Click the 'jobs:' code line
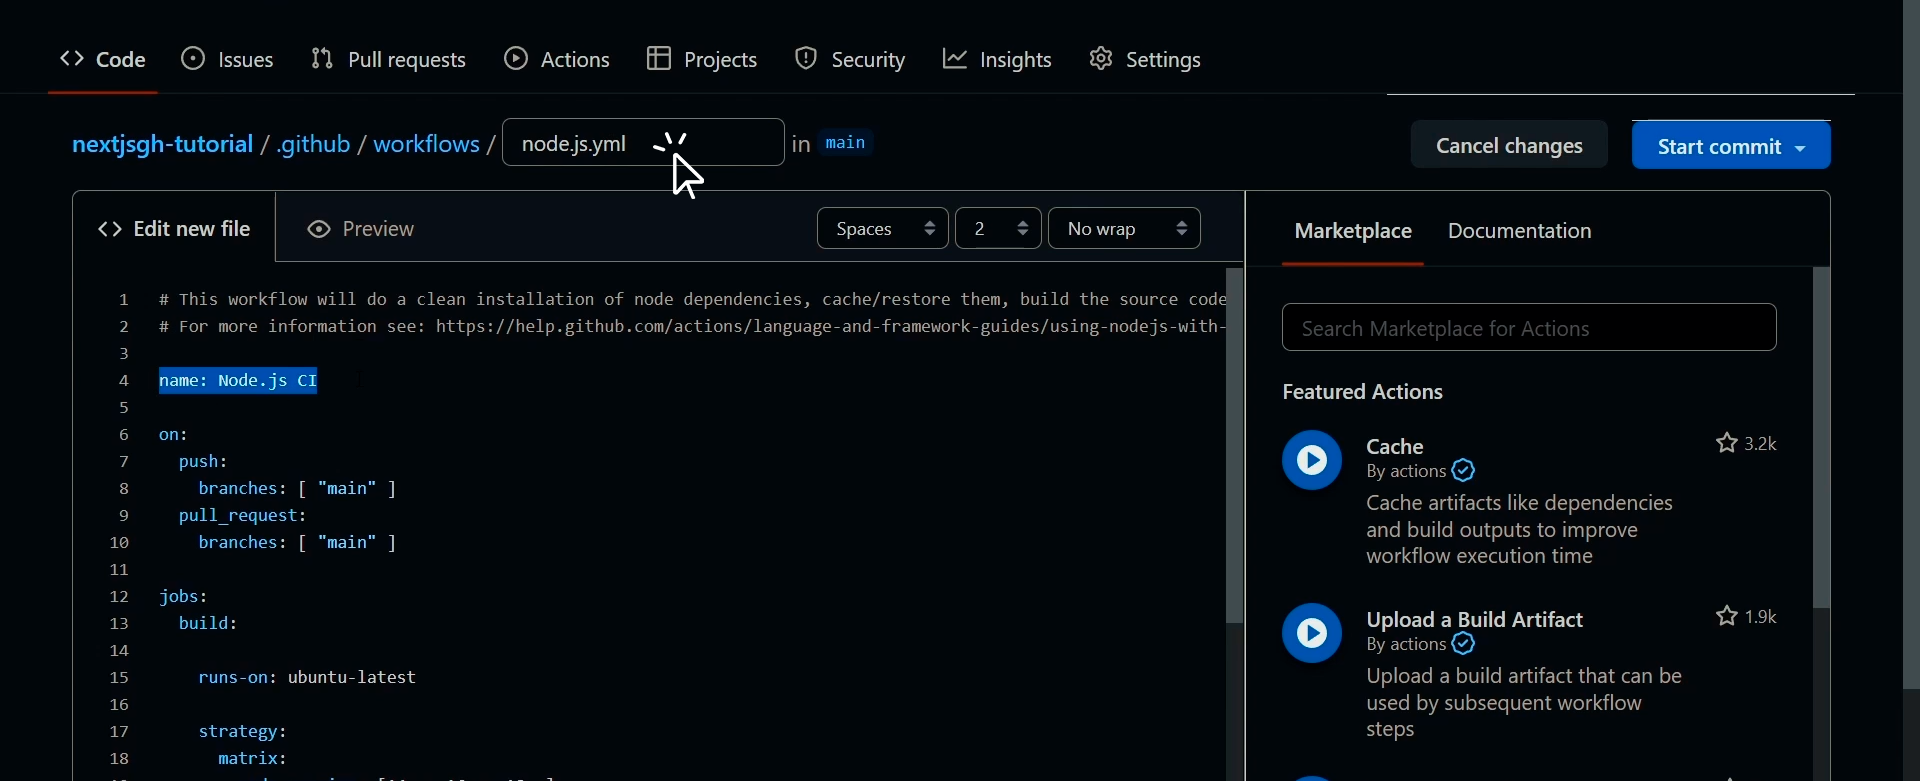Screen dimensions: 1920x781 coord(184,597)
